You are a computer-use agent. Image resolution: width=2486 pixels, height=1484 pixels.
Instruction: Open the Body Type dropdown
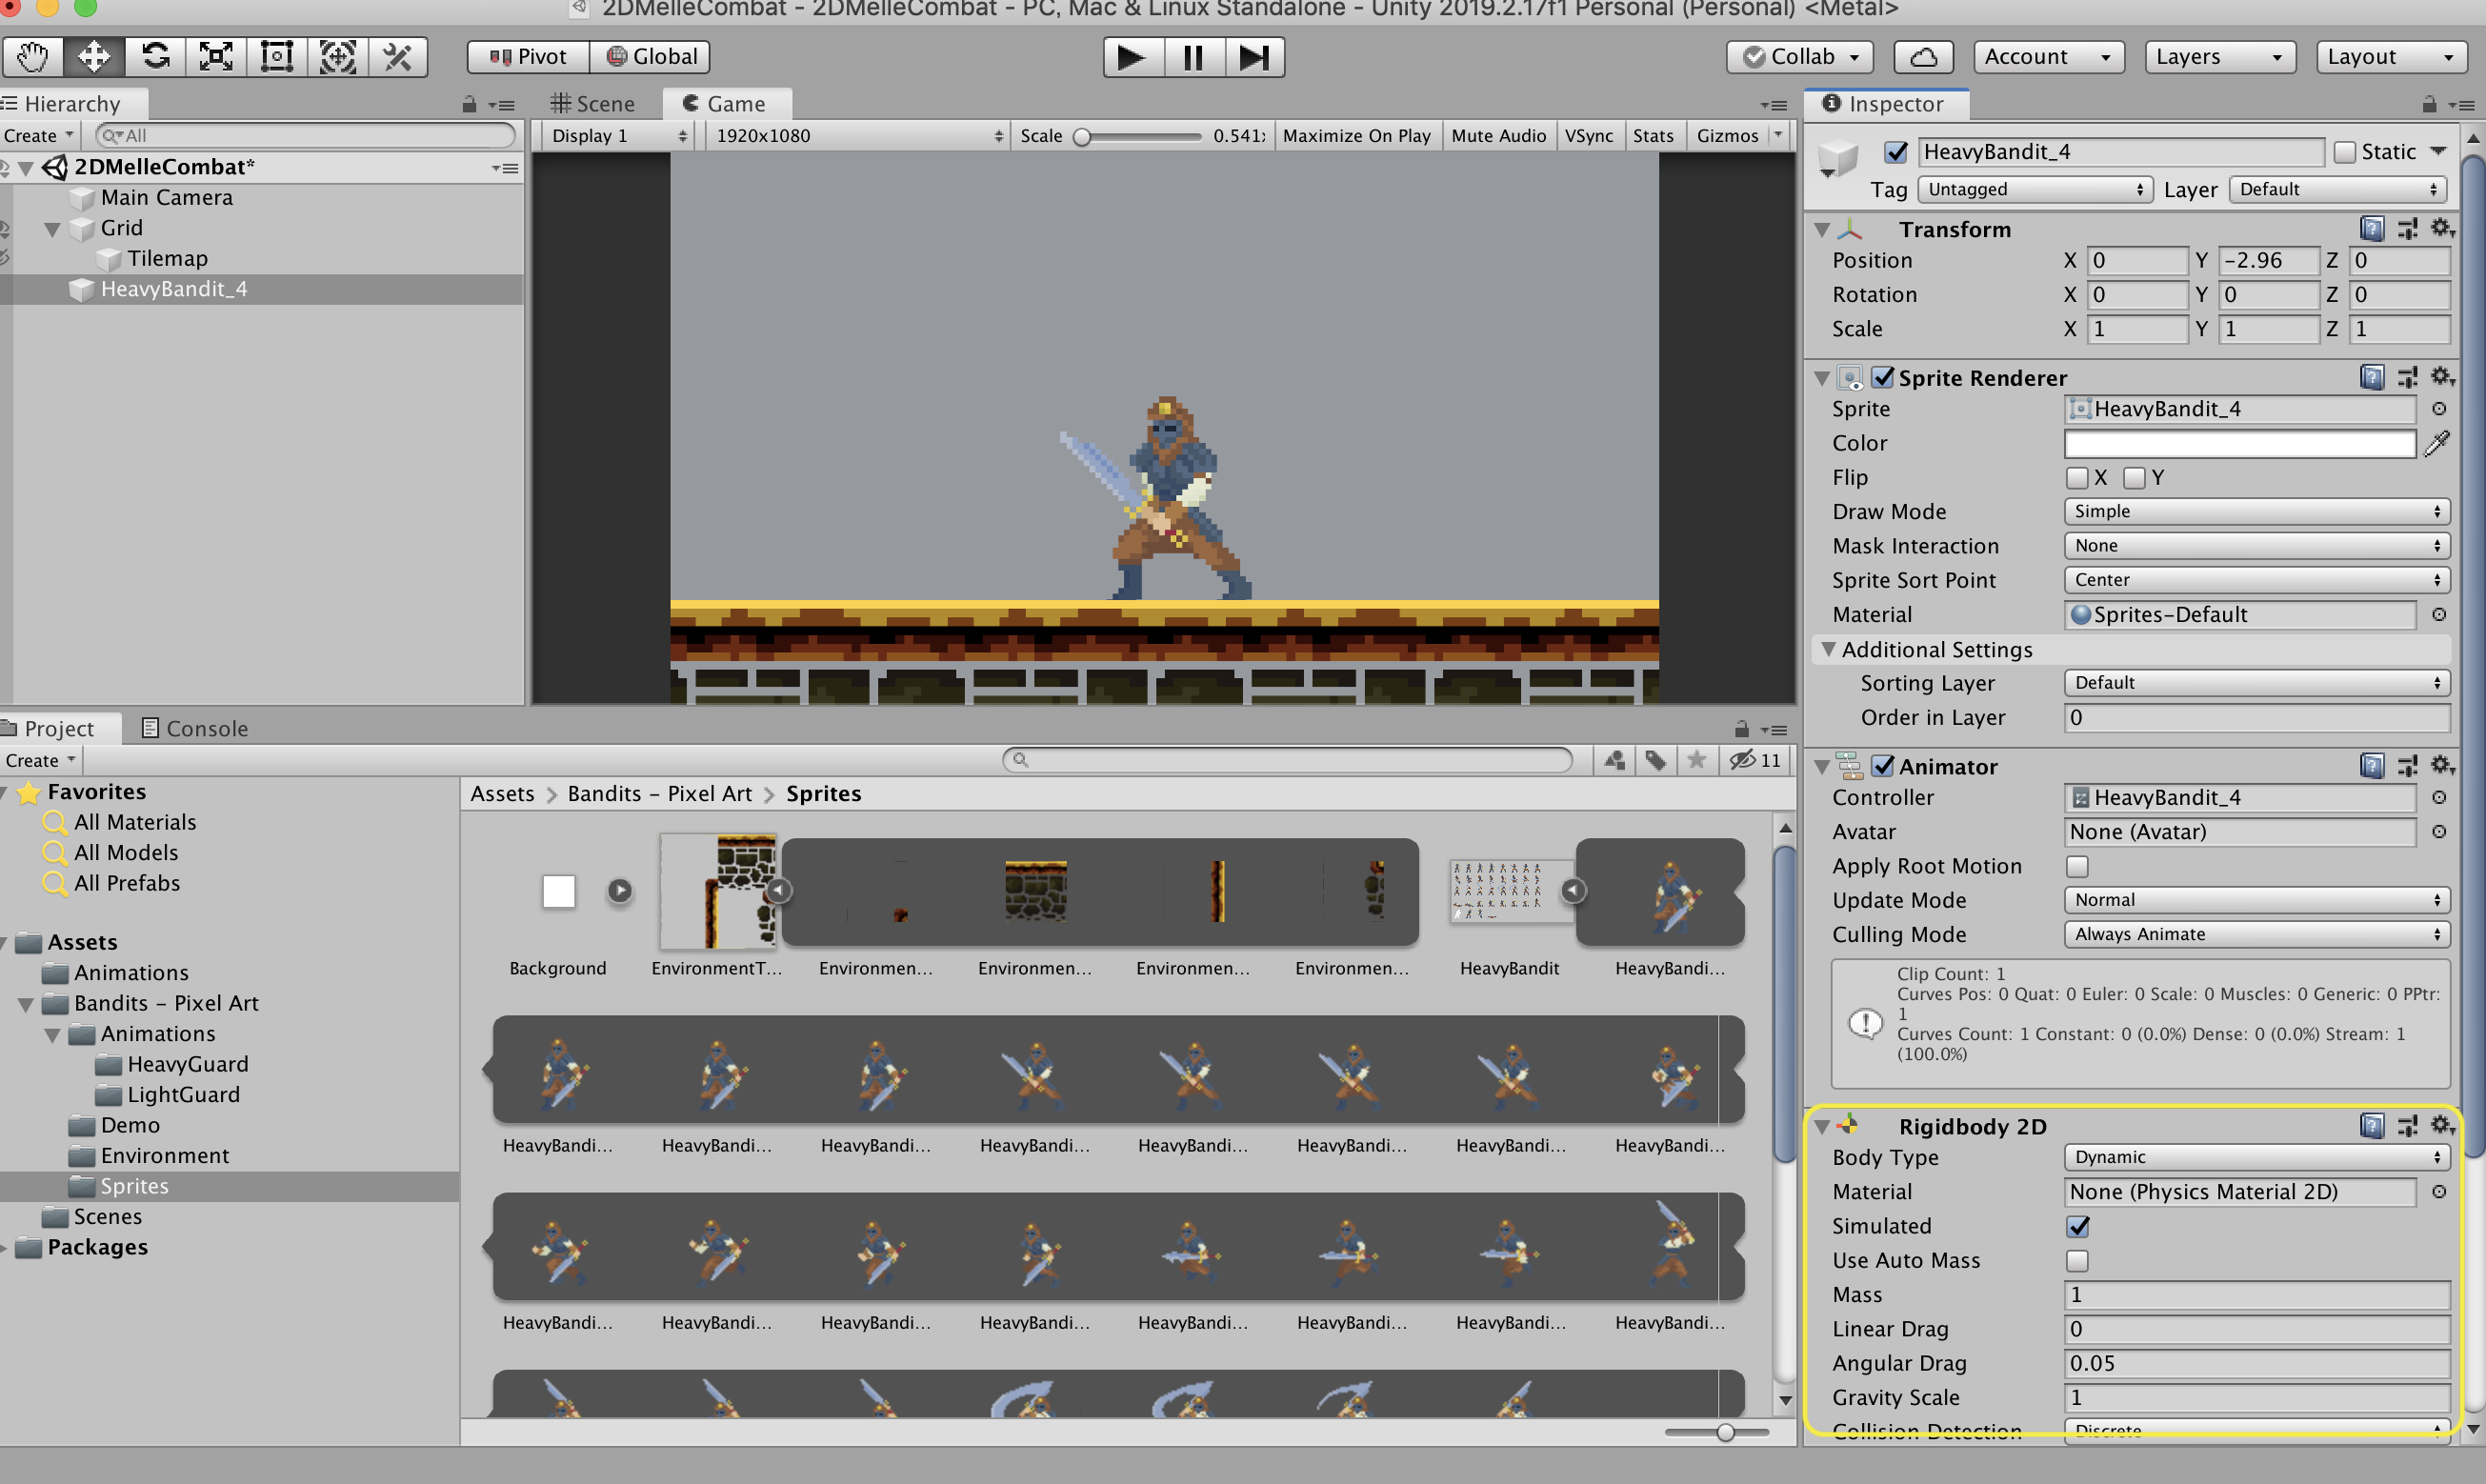click(x=2256, y=1157)
